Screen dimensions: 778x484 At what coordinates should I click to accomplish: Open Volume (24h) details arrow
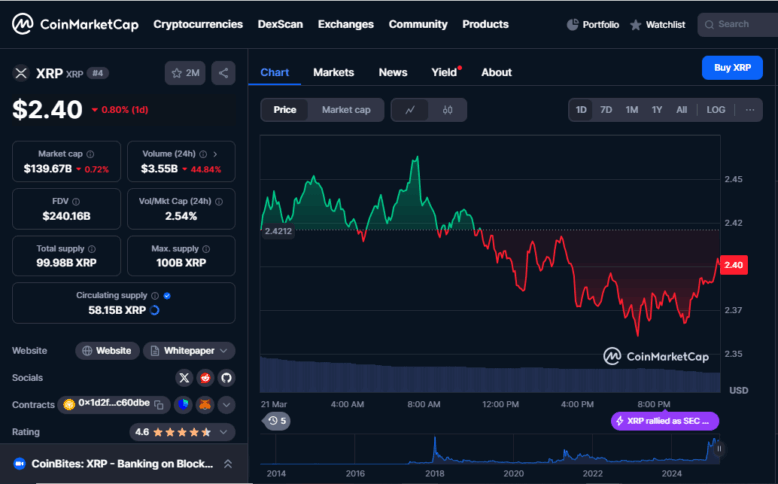215,154
